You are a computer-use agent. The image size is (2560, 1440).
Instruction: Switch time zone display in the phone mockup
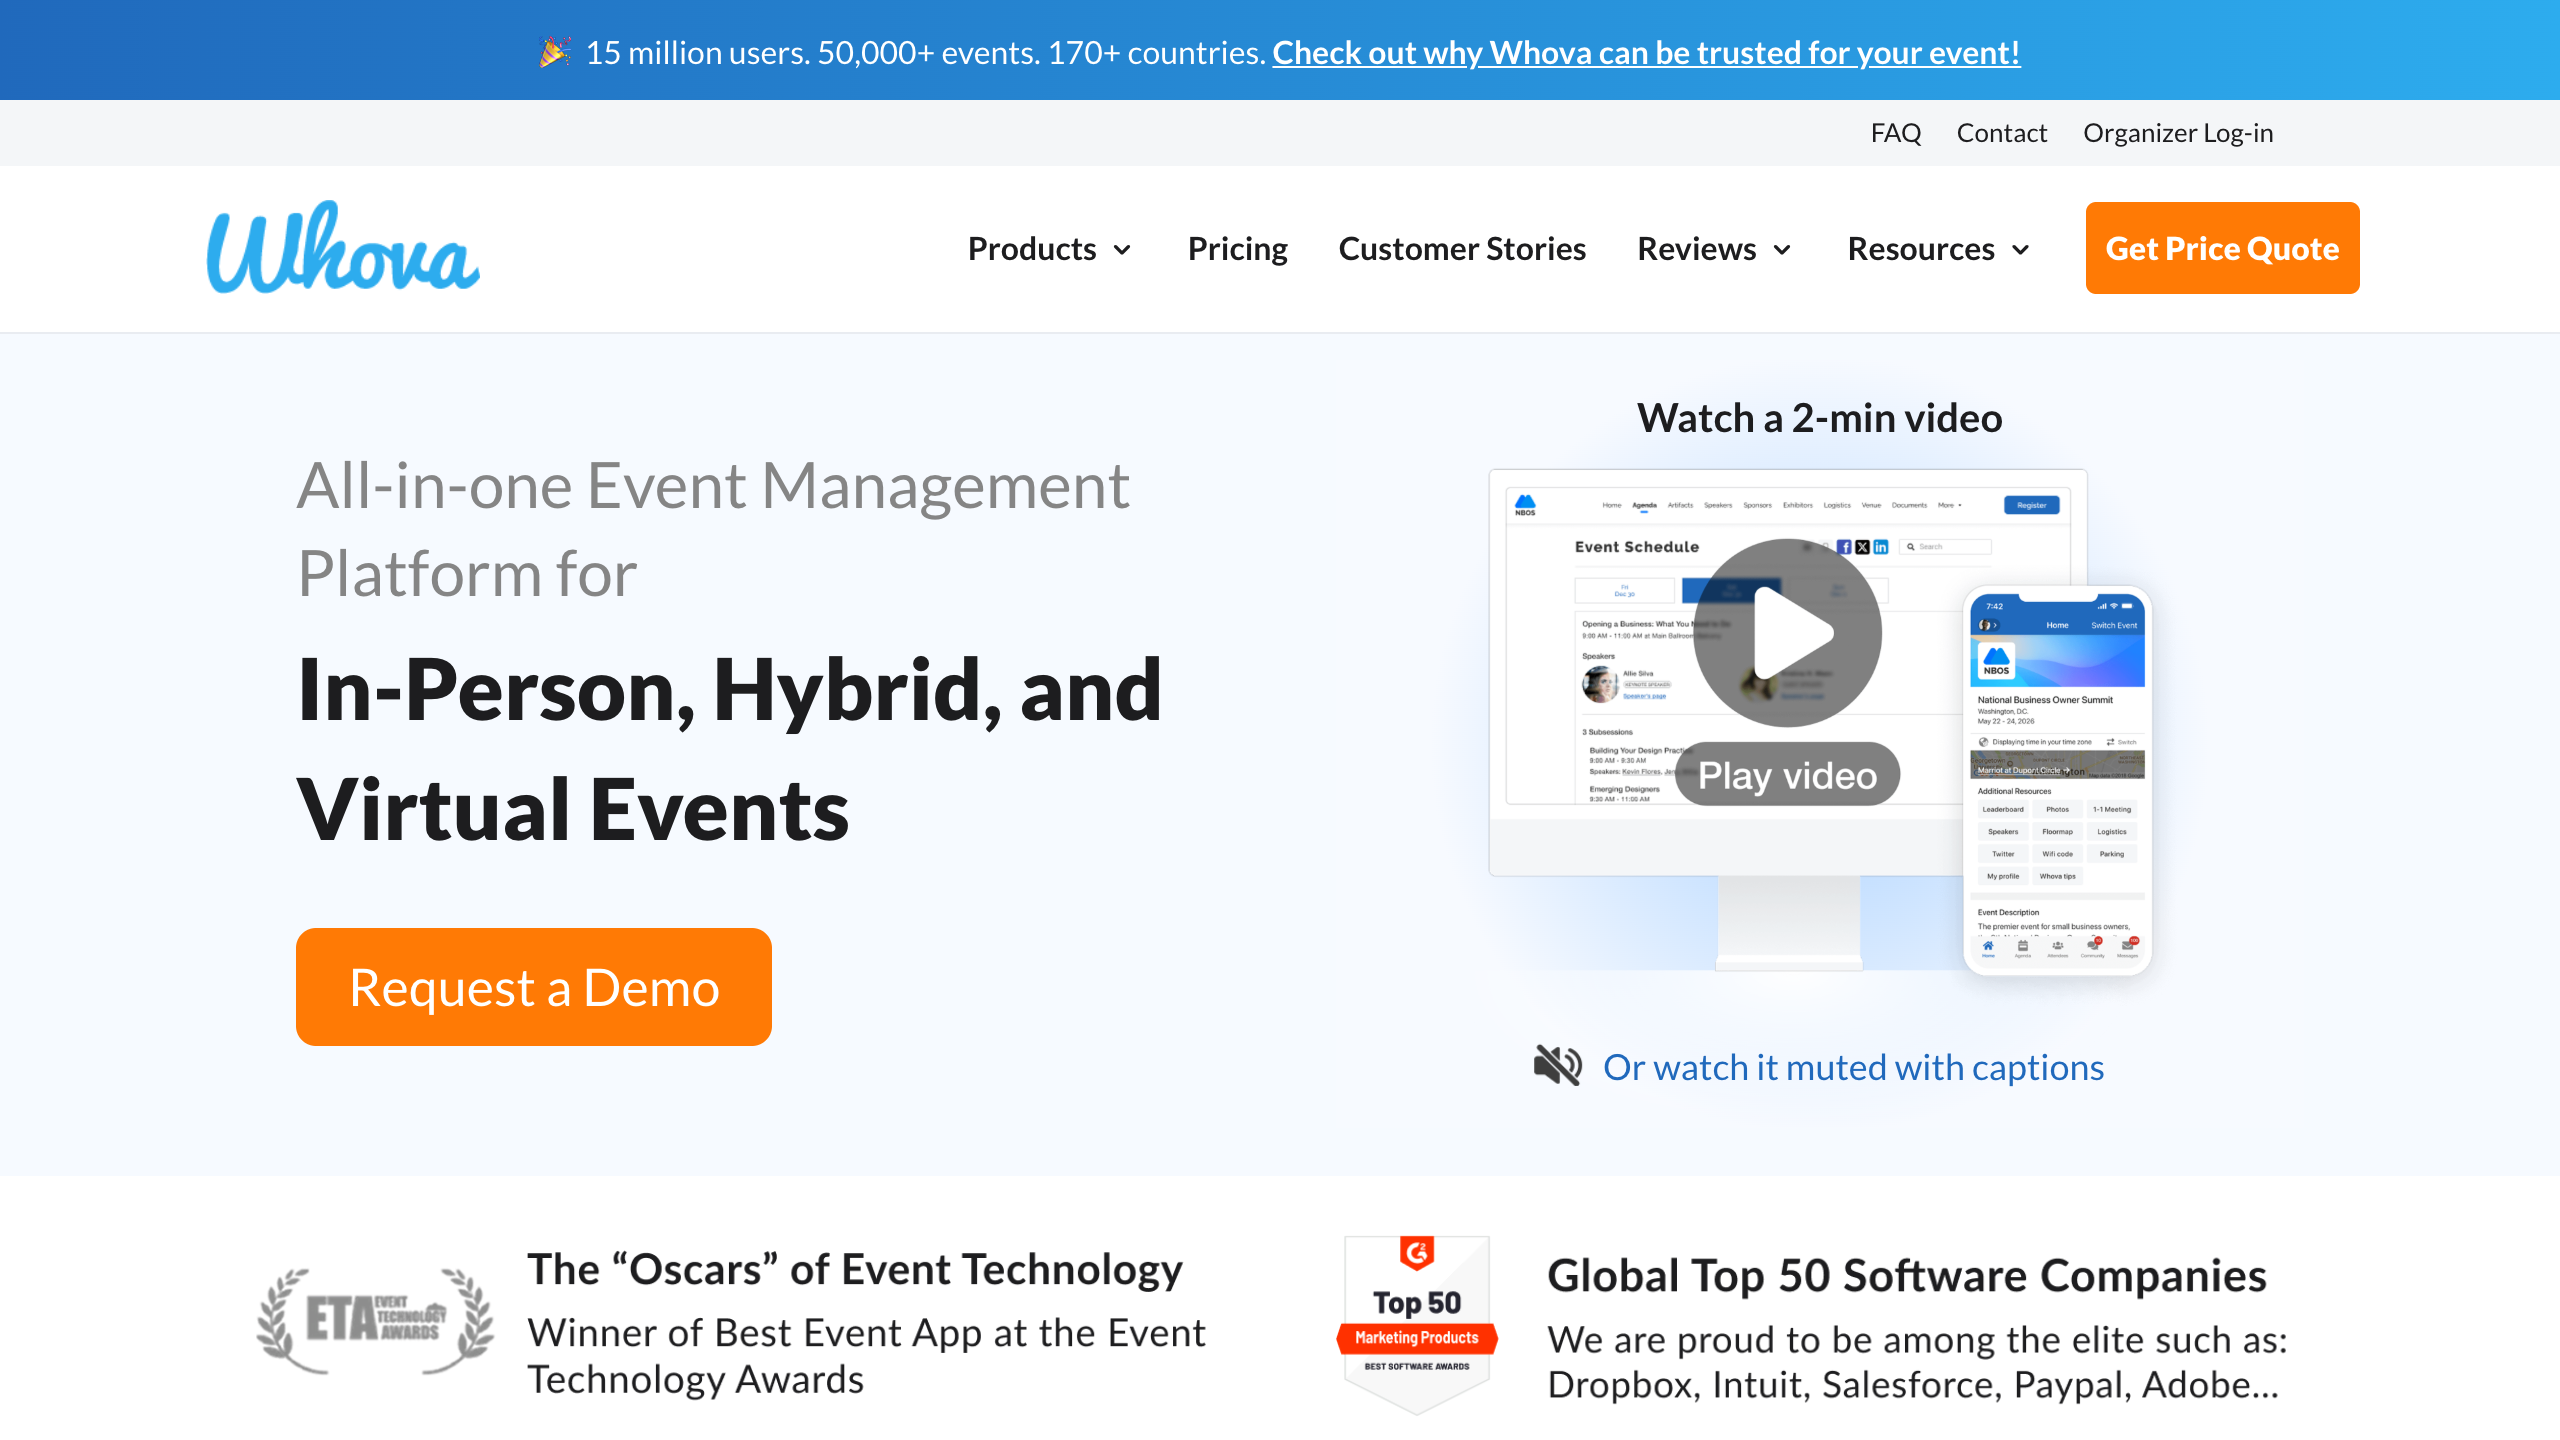click(x=2122, y=742)
